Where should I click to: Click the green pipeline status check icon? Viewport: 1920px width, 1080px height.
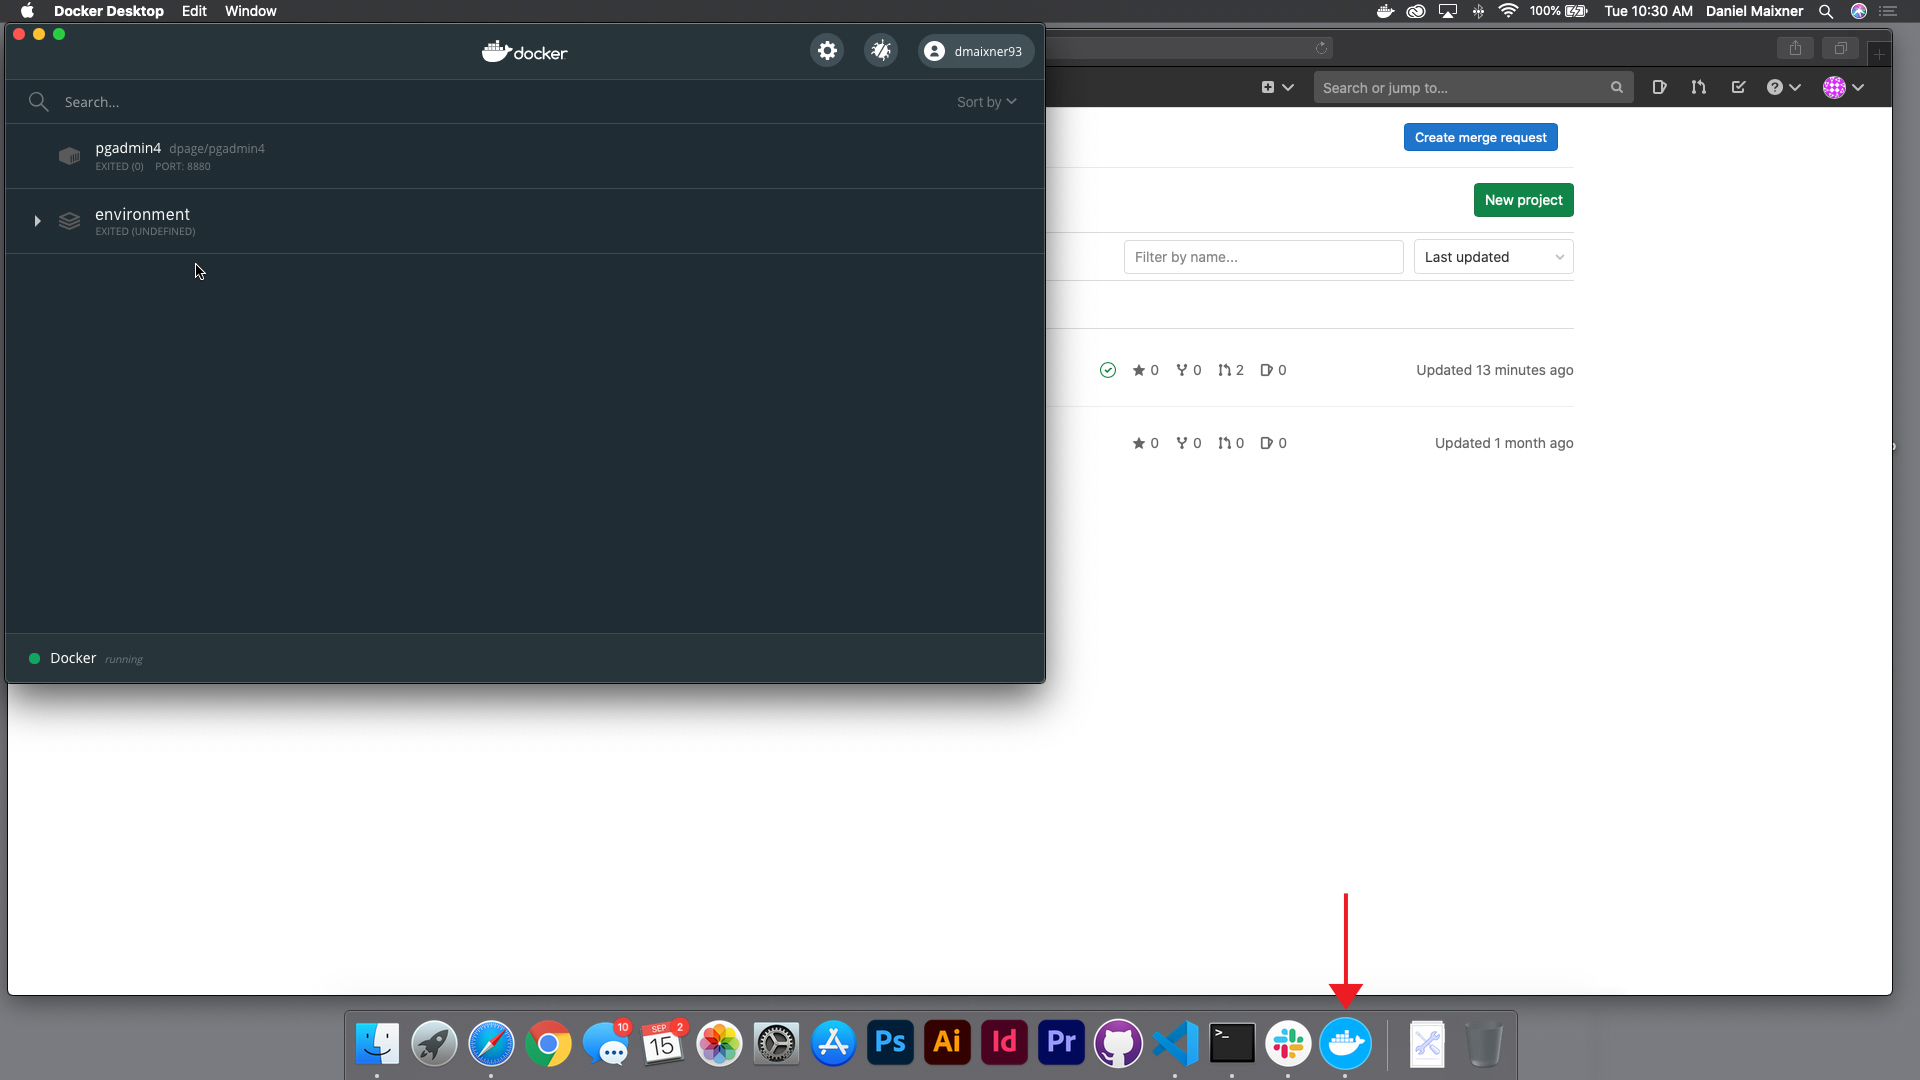(x=1107, y=370)
